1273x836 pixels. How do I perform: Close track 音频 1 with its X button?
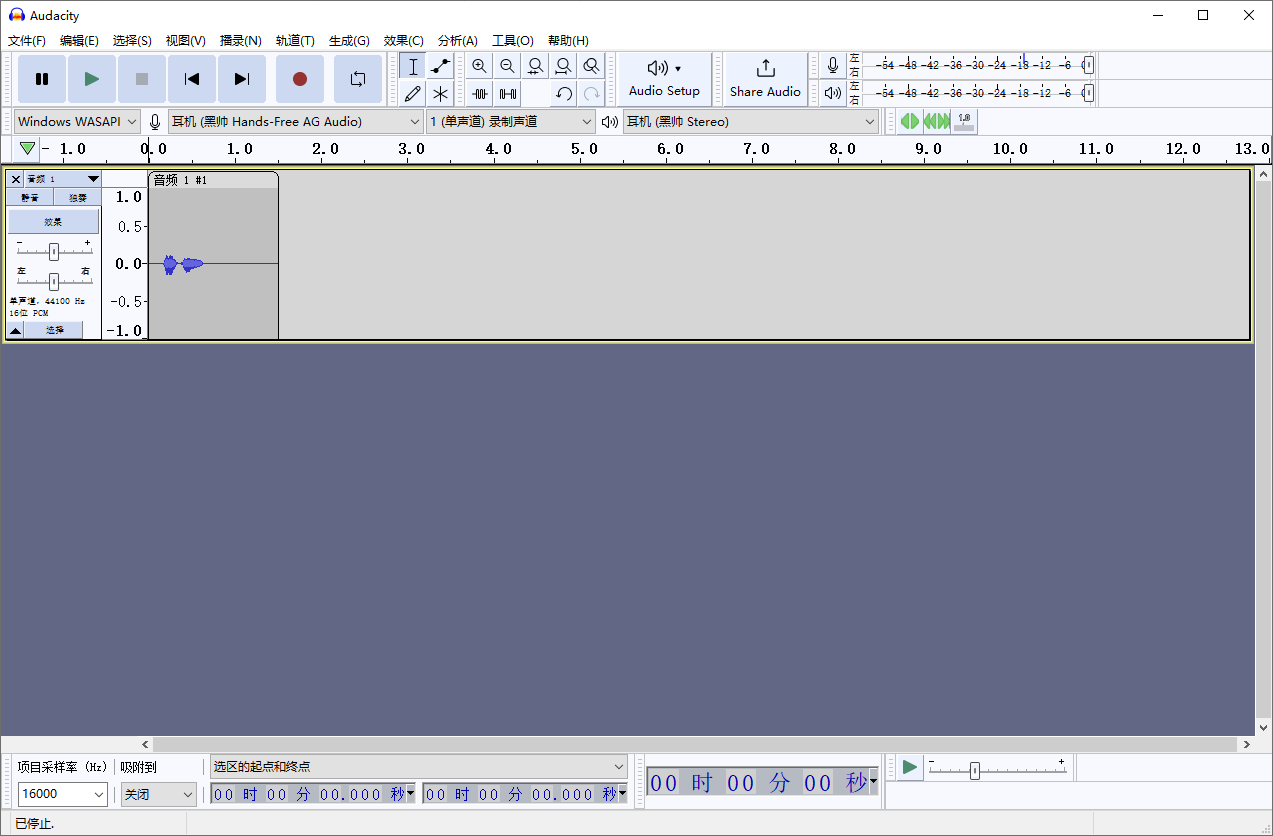(x=15, y=179)
